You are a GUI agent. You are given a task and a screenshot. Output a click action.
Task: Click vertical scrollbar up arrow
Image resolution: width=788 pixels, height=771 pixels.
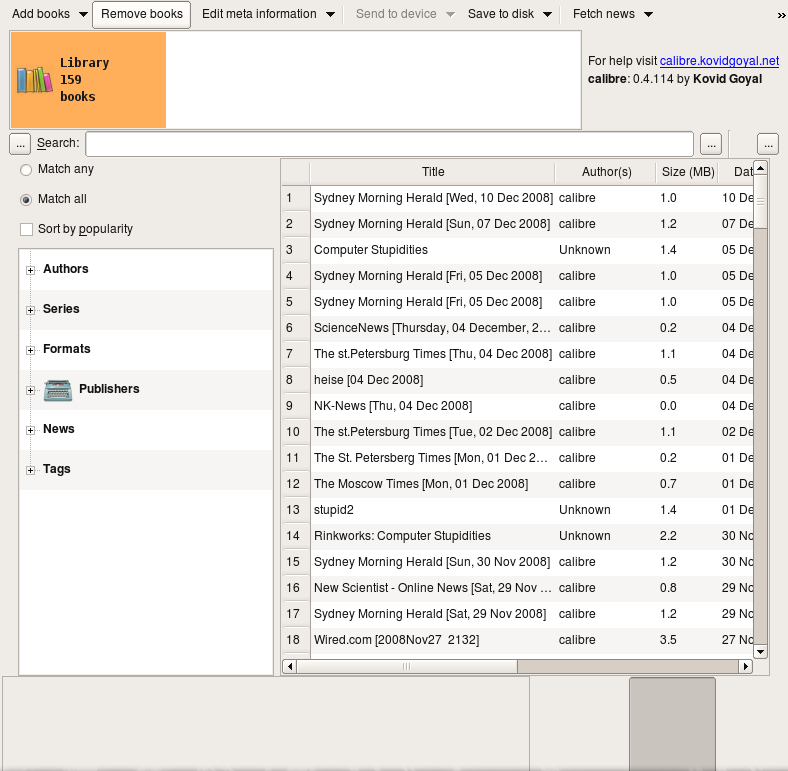coord(760,168)
